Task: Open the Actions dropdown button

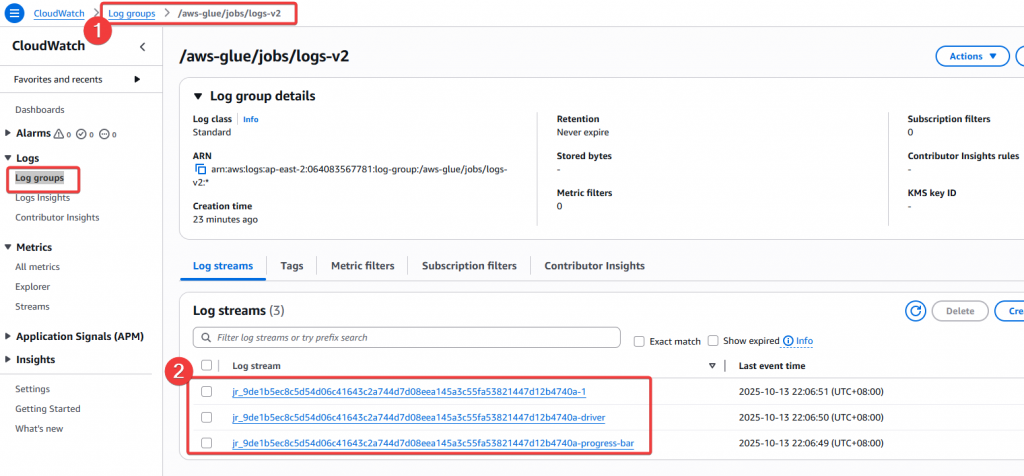Action: tap(973, 56)
